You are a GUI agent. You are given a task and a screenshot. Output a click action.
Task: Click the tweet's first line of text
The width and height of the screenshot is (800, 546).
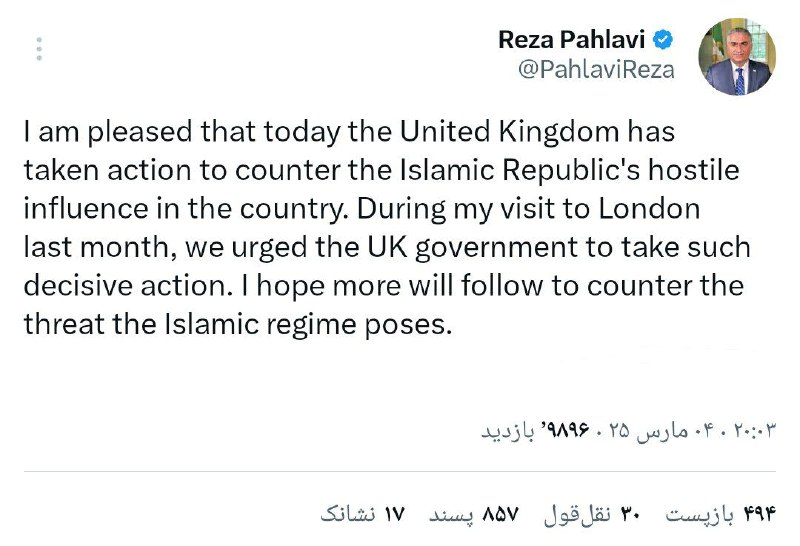pyautogui.click(x=349, y=132)
